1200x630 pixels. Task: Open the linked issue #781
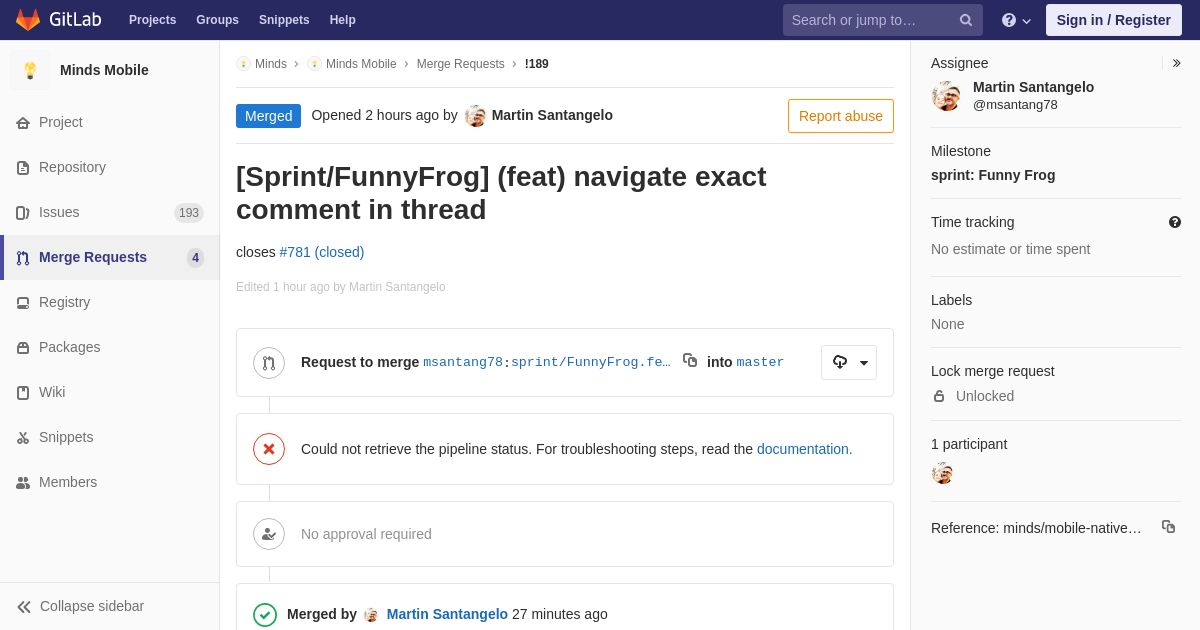(321, 252)
